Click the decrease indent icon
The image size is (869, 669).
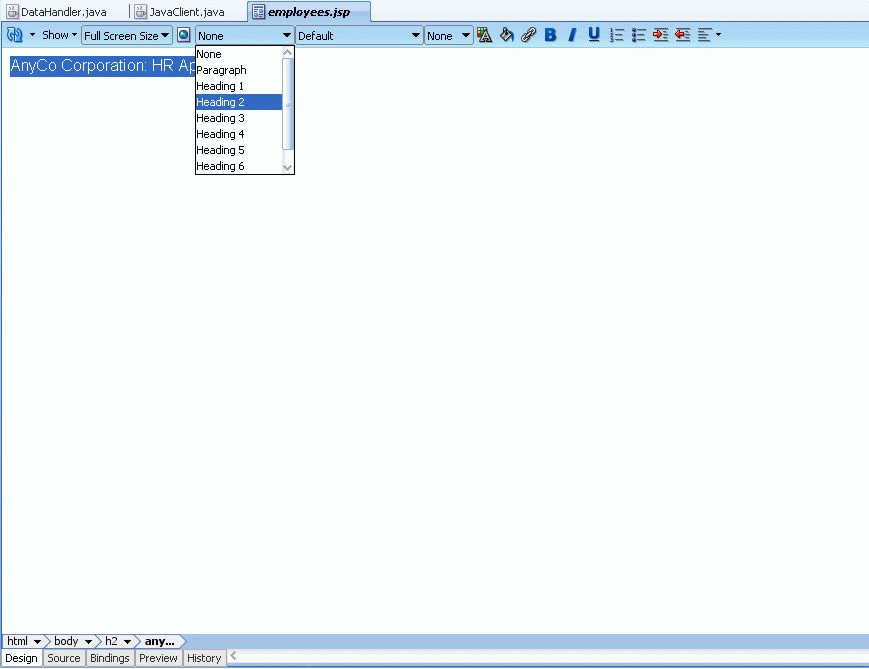pyautogui.click(x=683, y=35)
